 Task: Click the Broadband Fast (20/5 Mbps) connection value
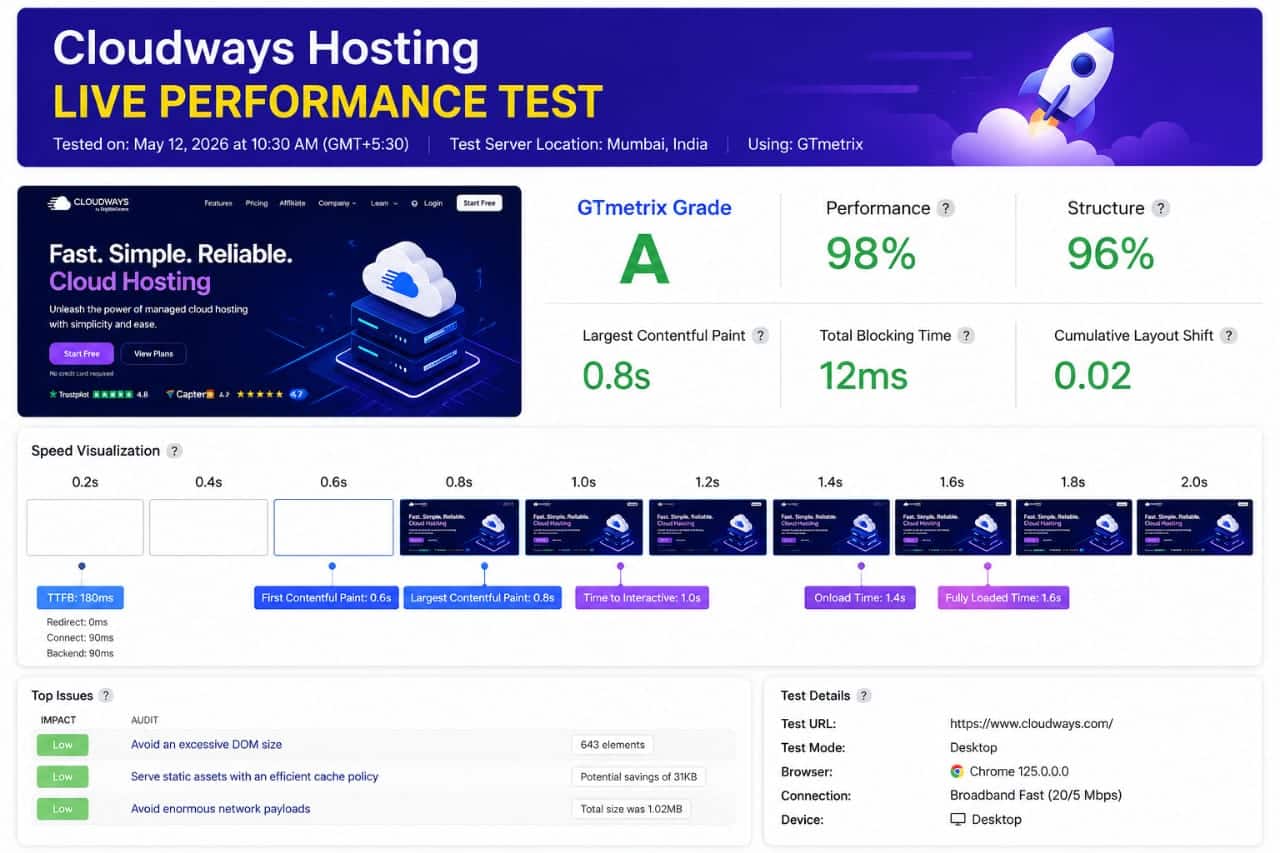pyautogui.click(x=1036, y=795)
